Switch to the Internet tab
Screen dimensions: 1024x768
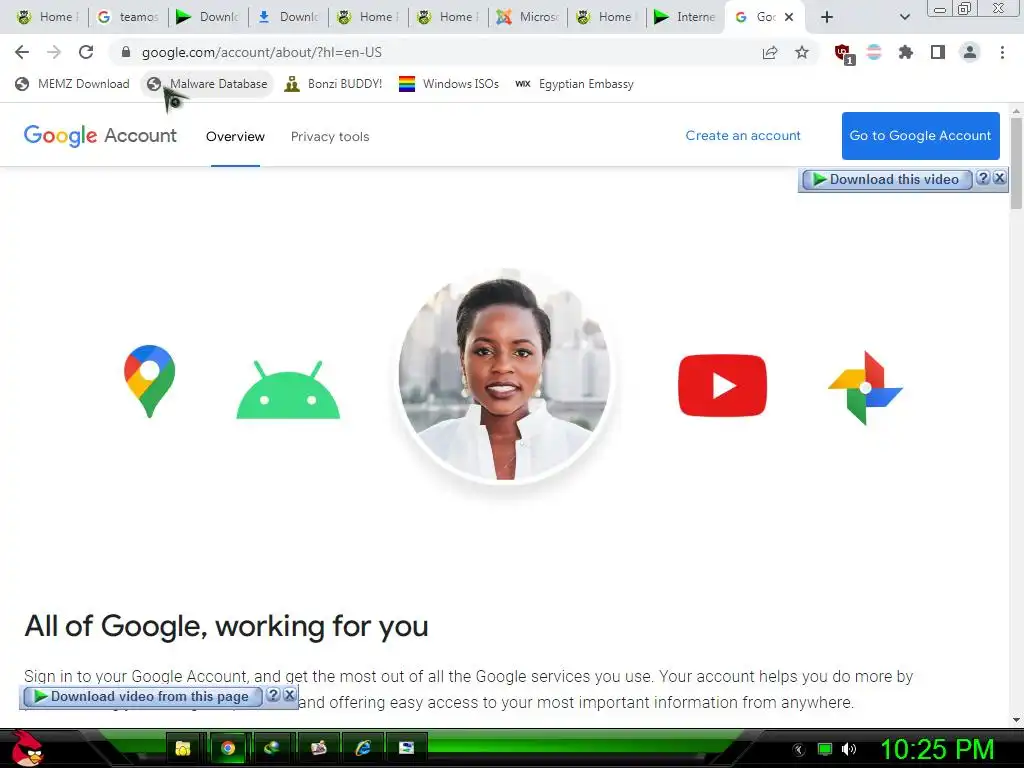click(686, 17)
